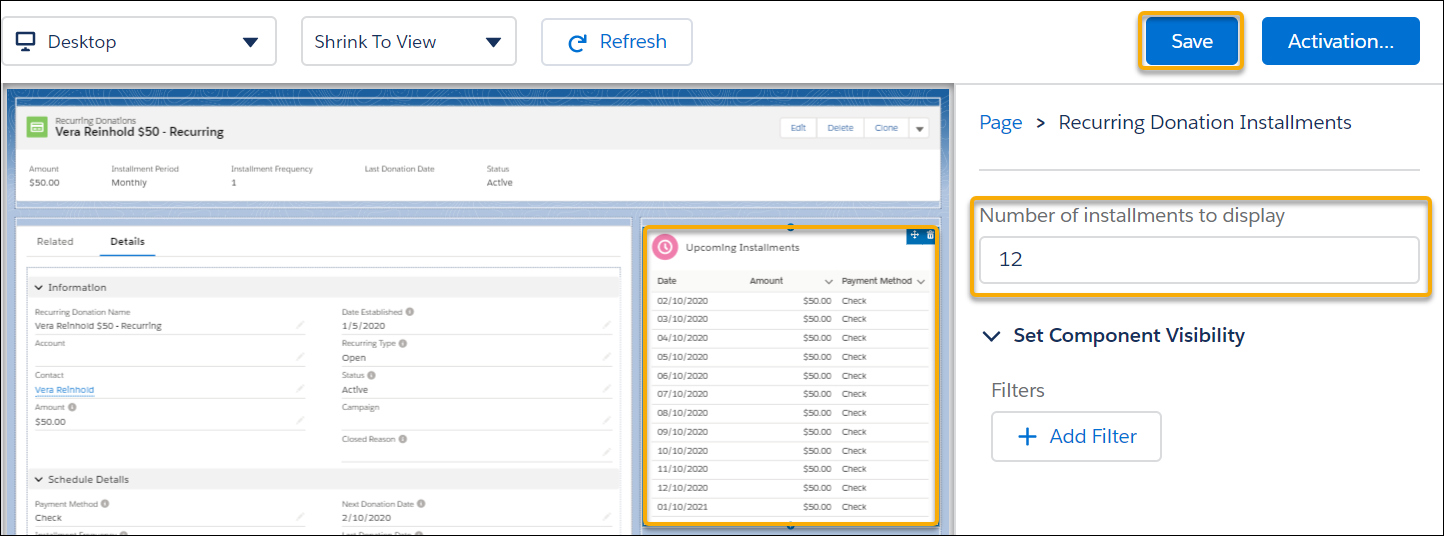Viewport: 1444px width, 536px height.
Task: Click the info icon beside Closed Reason
Action: pyautogui.click(x=403, y=439)
